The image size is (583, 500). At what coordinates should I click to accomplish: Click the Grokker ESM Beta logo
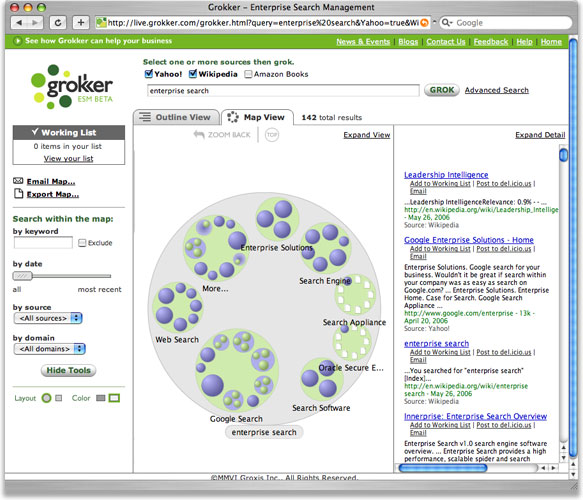point(71,86)
